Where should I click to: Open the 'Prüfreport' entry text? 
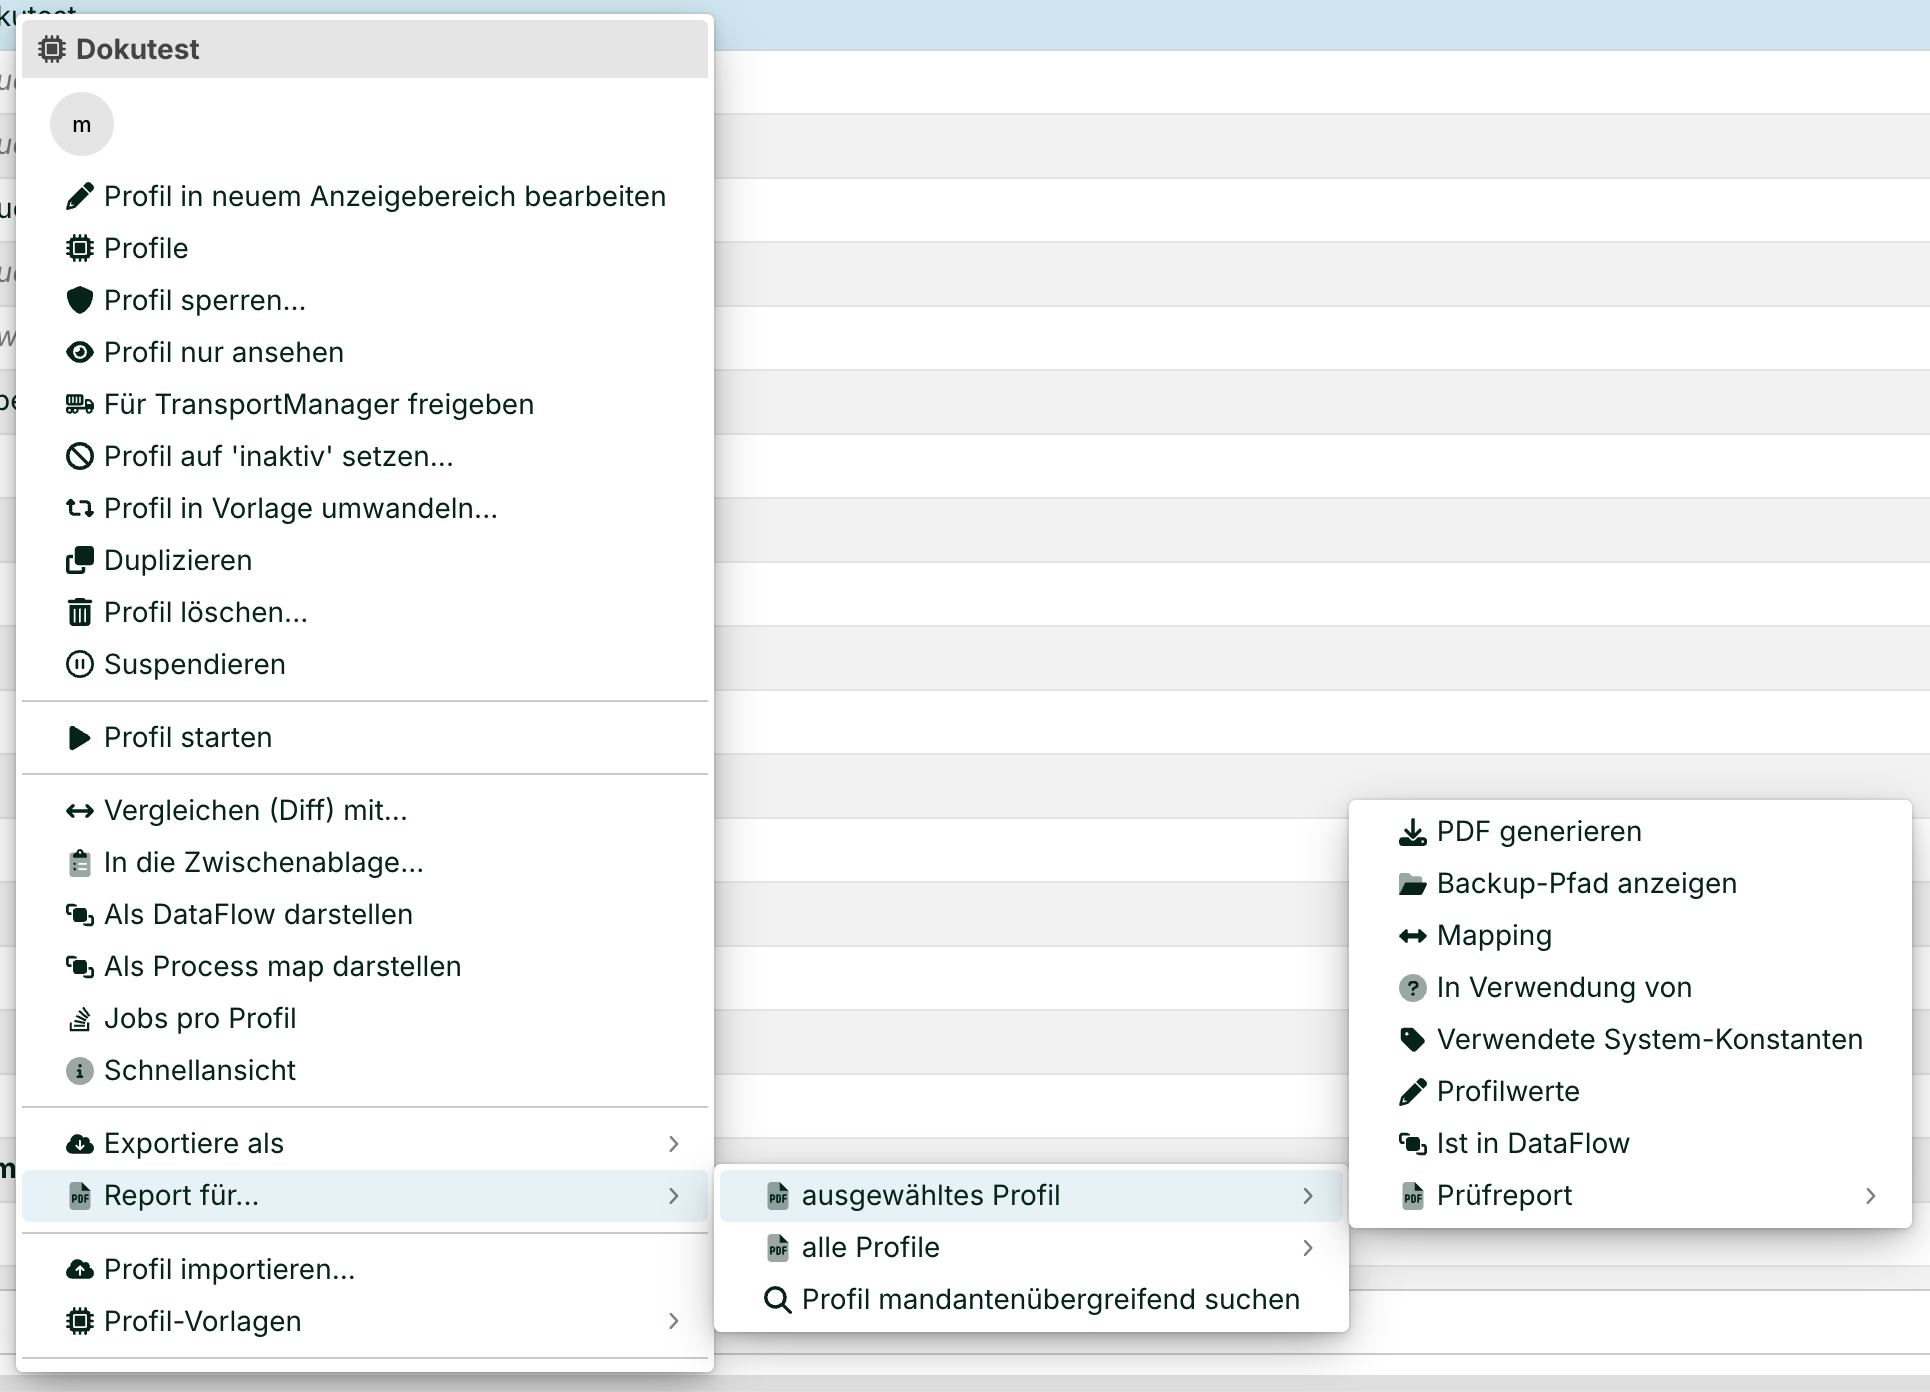(x=1505, y=1195)
